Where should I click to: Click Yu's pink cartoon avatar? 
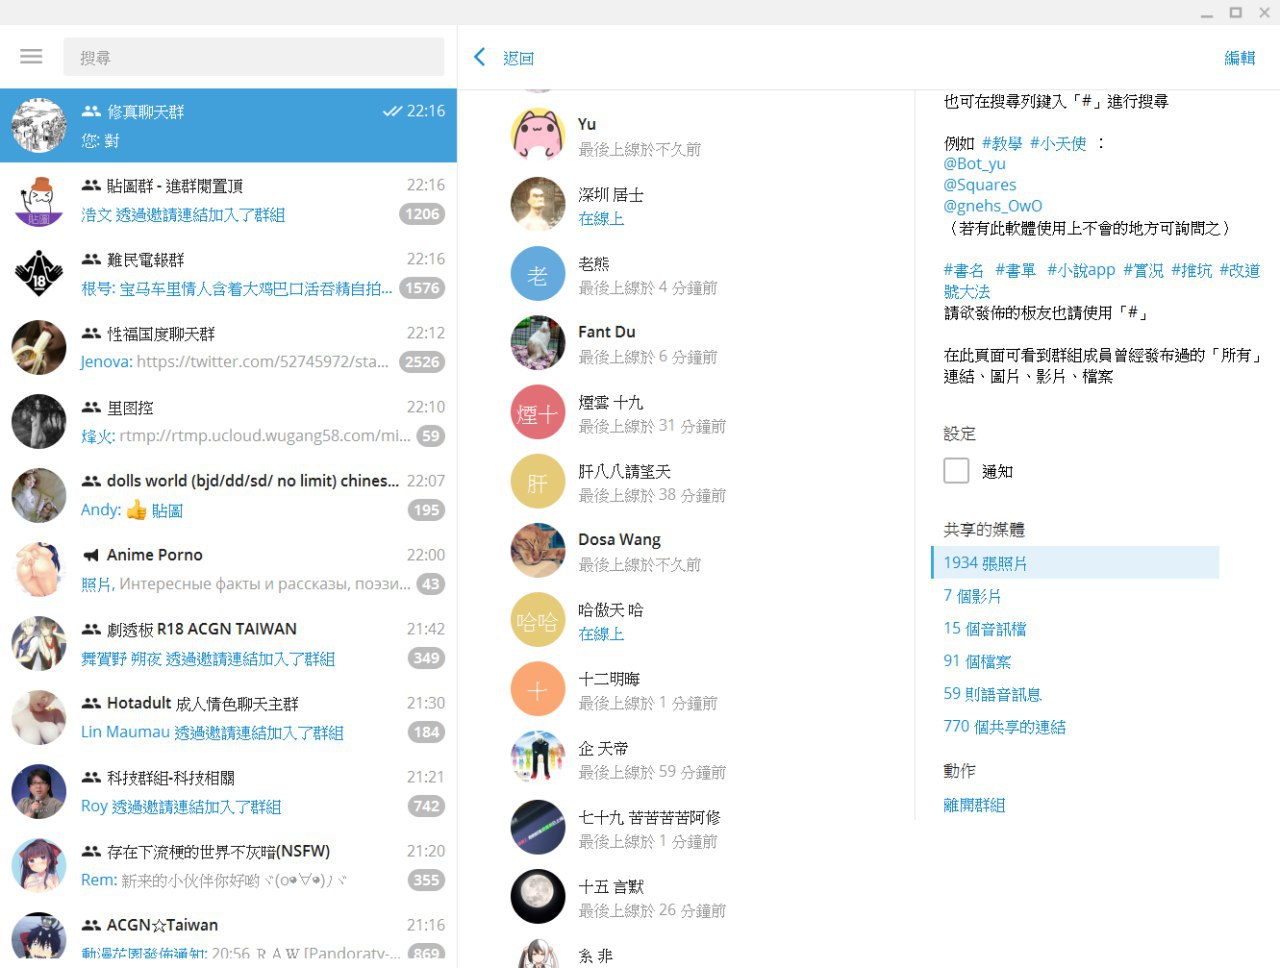[x=538, y=135]
